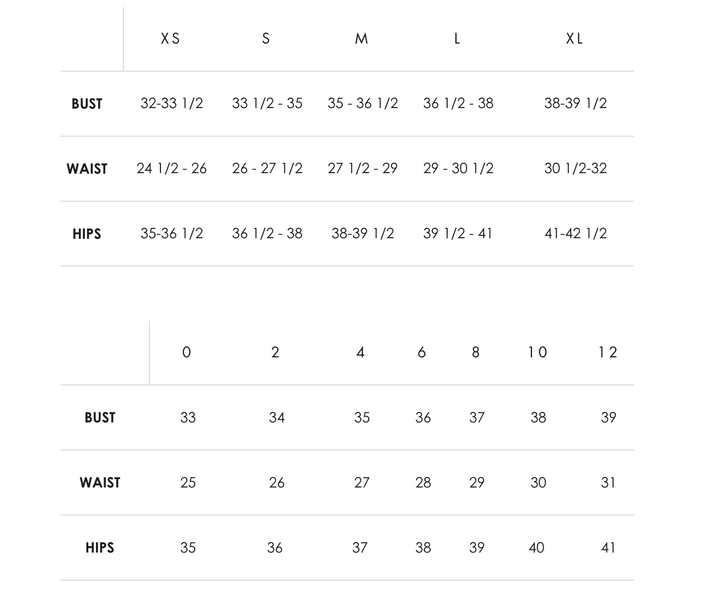Select the bust value 33 for size 0
The height and width of the screenshot is (600, 720).
[188, 418]
